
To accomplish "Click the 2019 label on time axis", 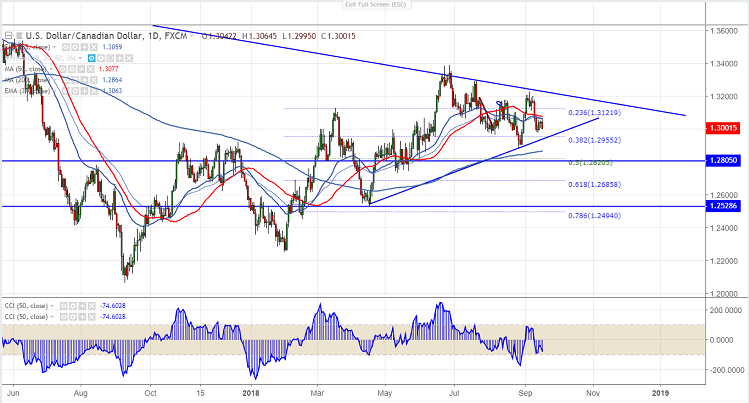I will (x=661, y=393).
